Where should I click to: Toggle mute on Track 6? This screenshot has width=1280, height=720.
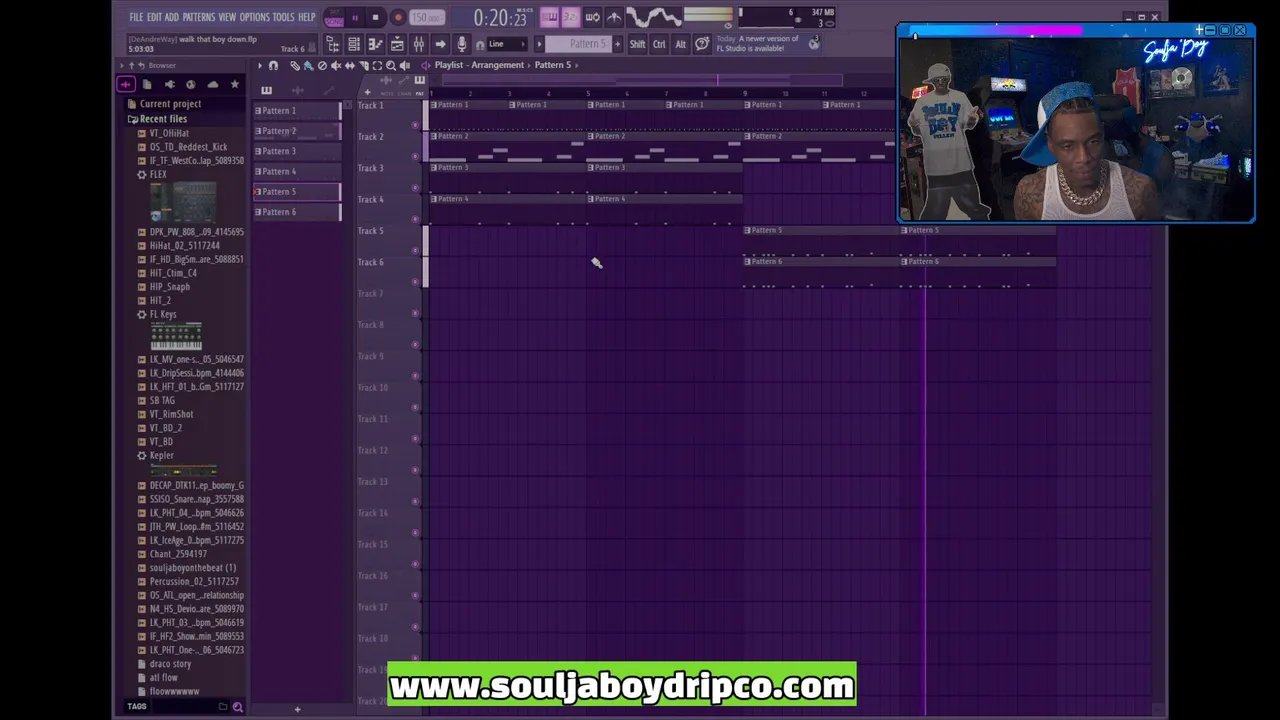[x=416, y=281]
